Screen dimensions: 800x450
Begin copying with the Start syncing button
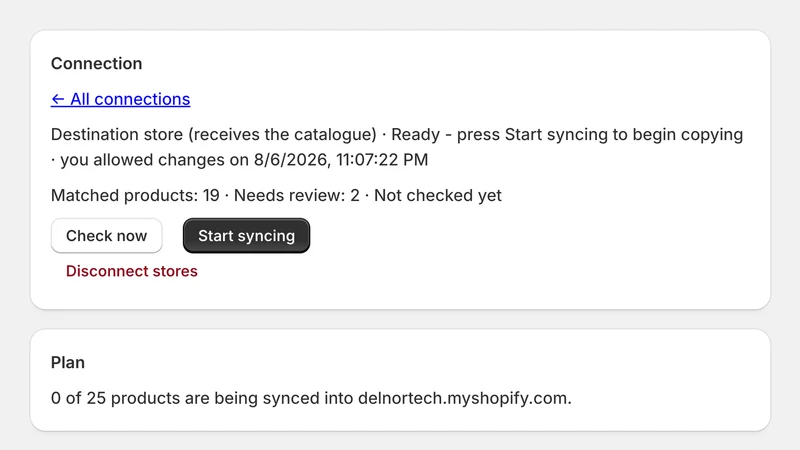point(246,236)
